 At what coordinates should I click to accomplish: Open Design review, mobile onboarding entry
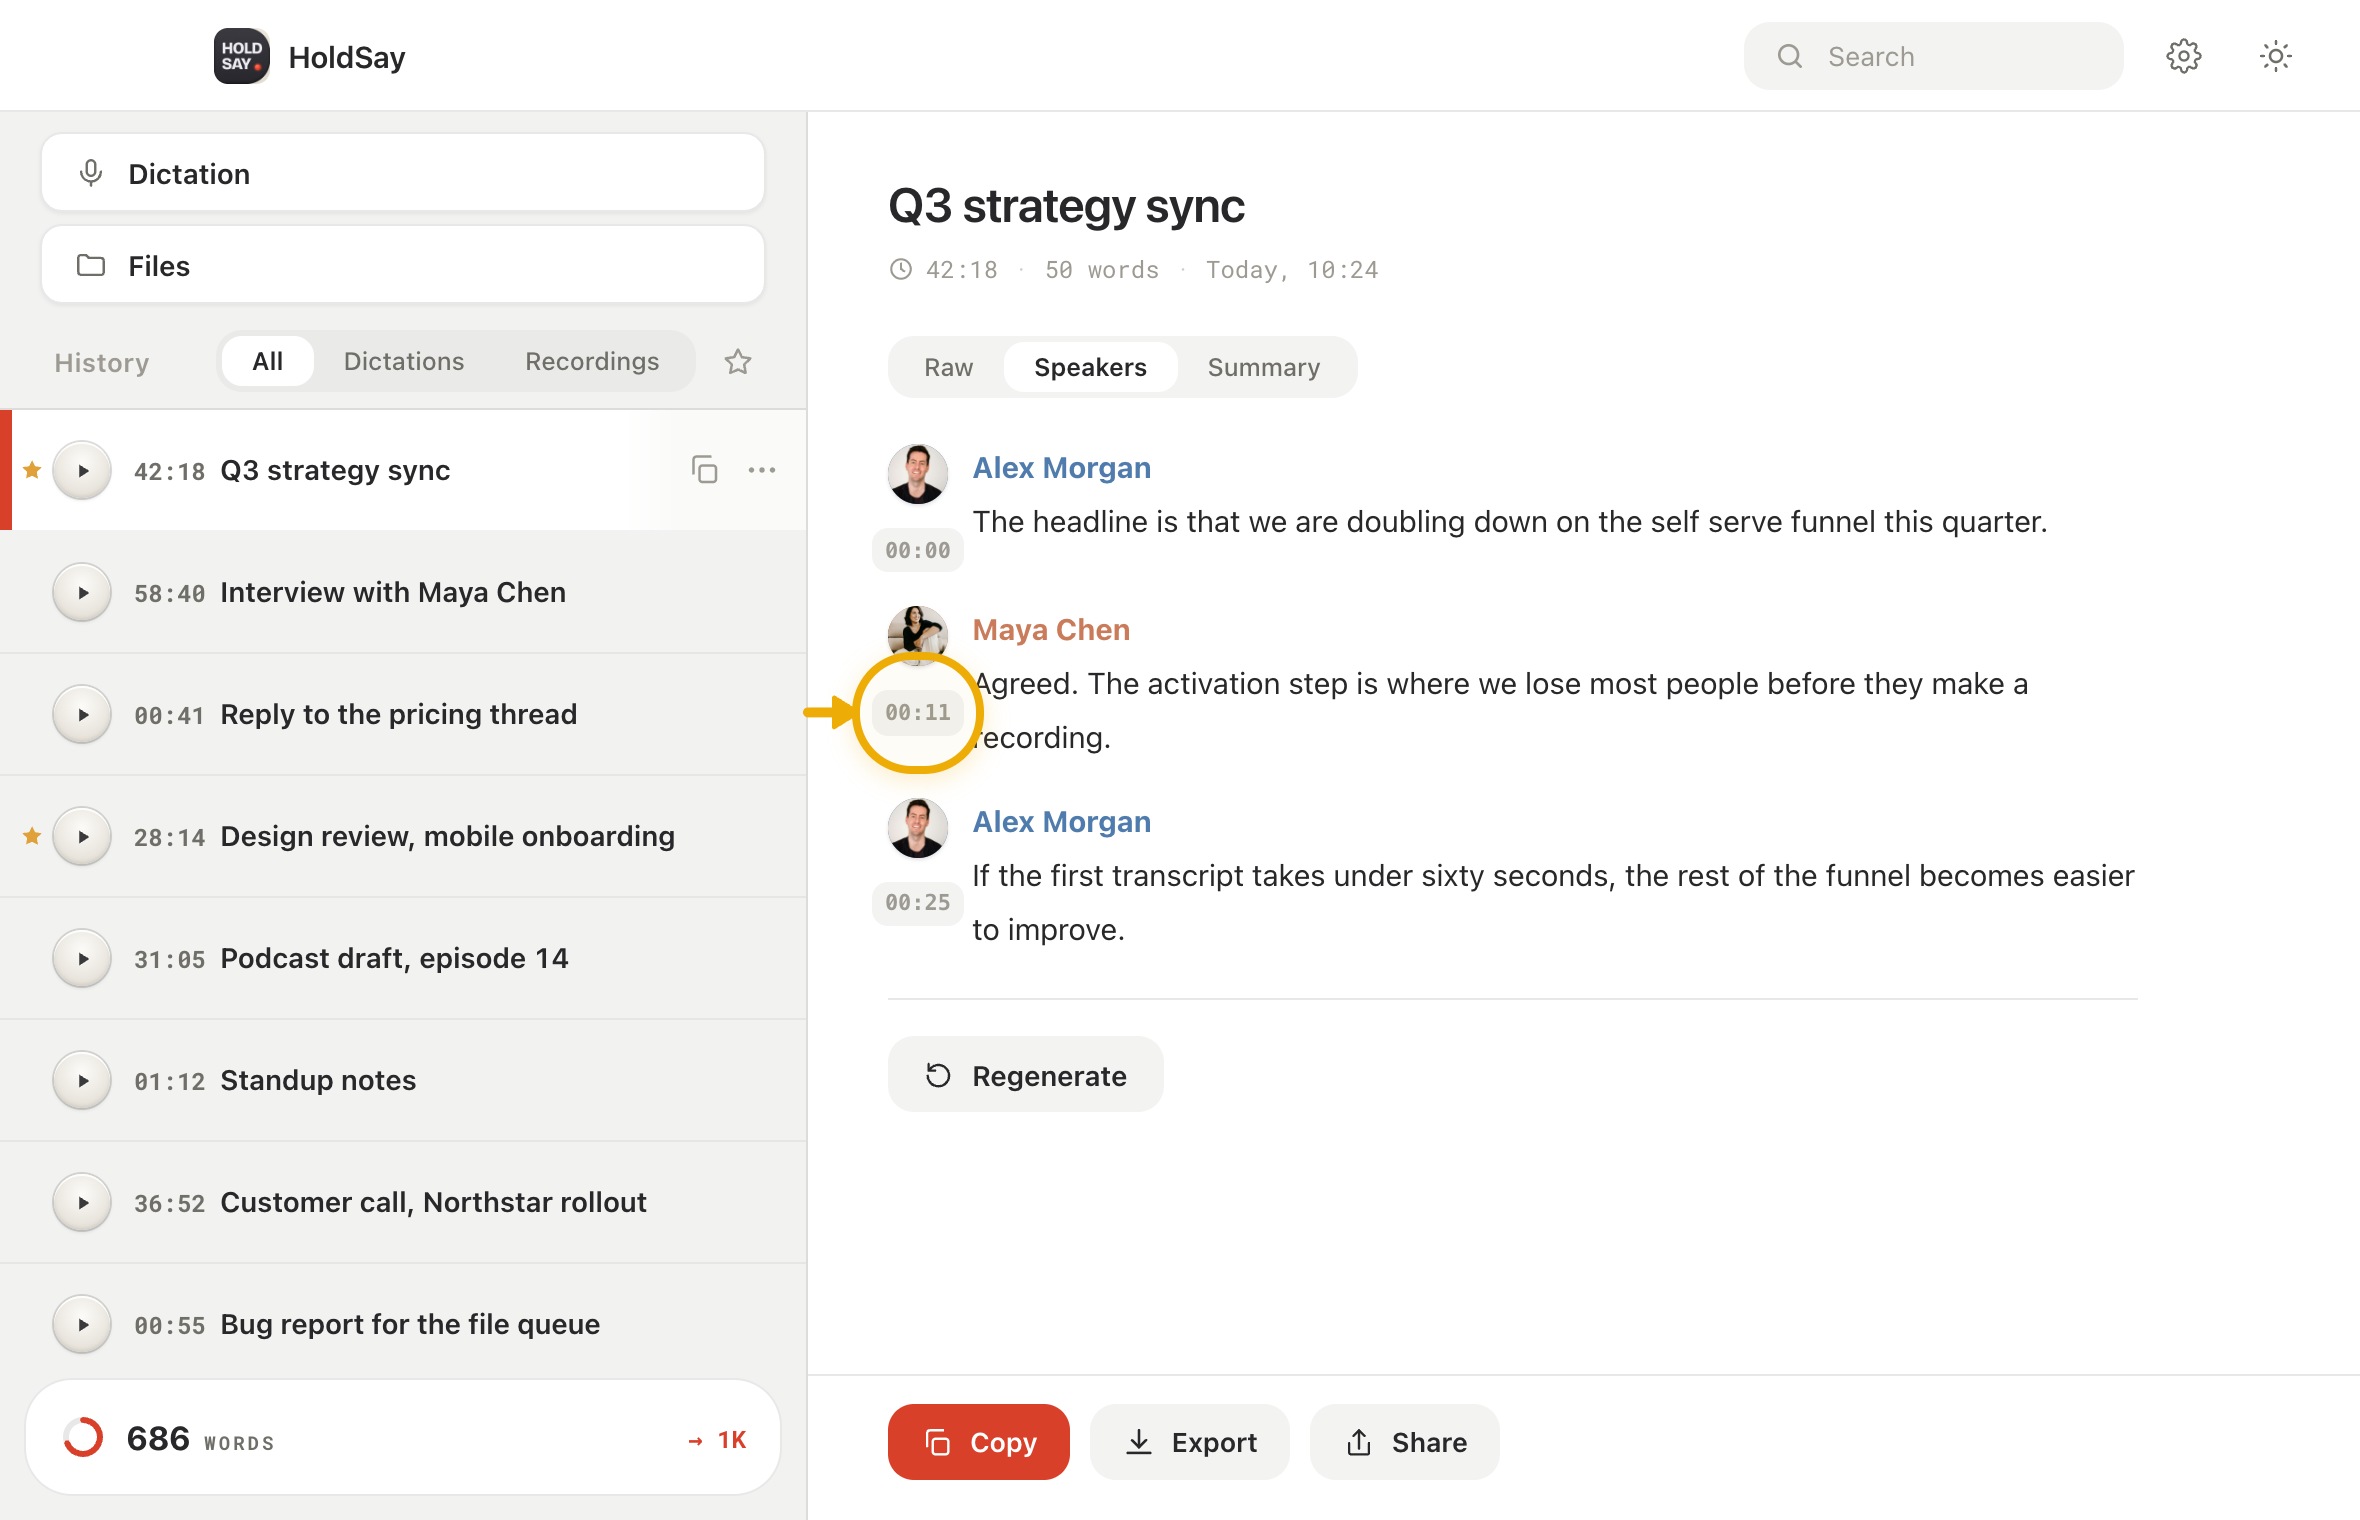[x=403, y=836]
